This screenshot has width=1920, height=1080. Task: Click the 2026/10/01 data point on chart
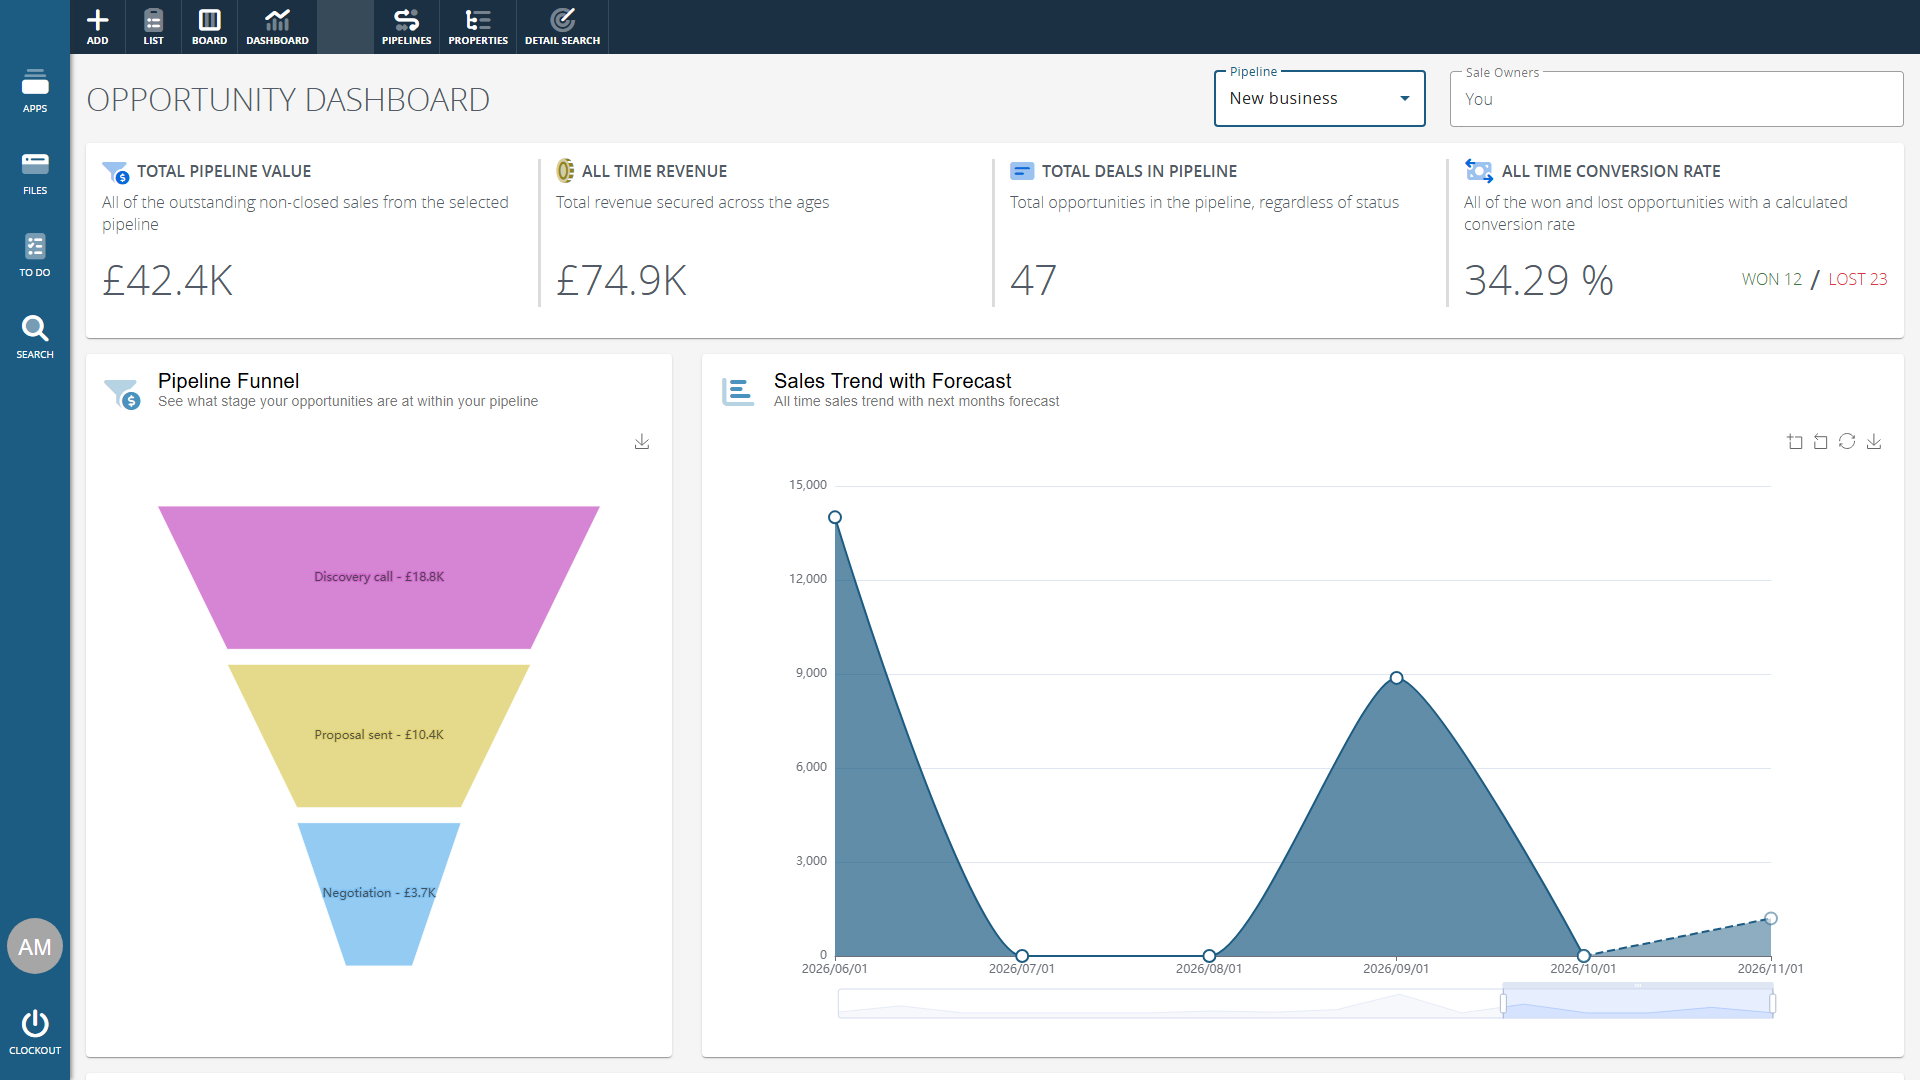1584,956
